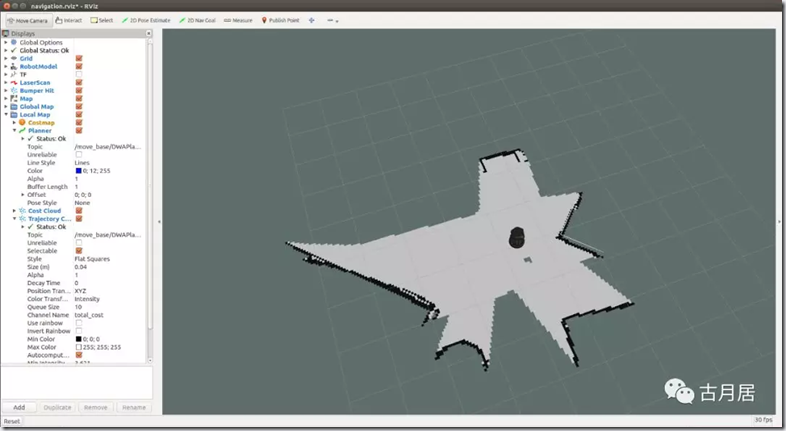Viewport: 786px width, 431px height.
Task: Choose the 2D Nav Goal tool
Action: 198,21
